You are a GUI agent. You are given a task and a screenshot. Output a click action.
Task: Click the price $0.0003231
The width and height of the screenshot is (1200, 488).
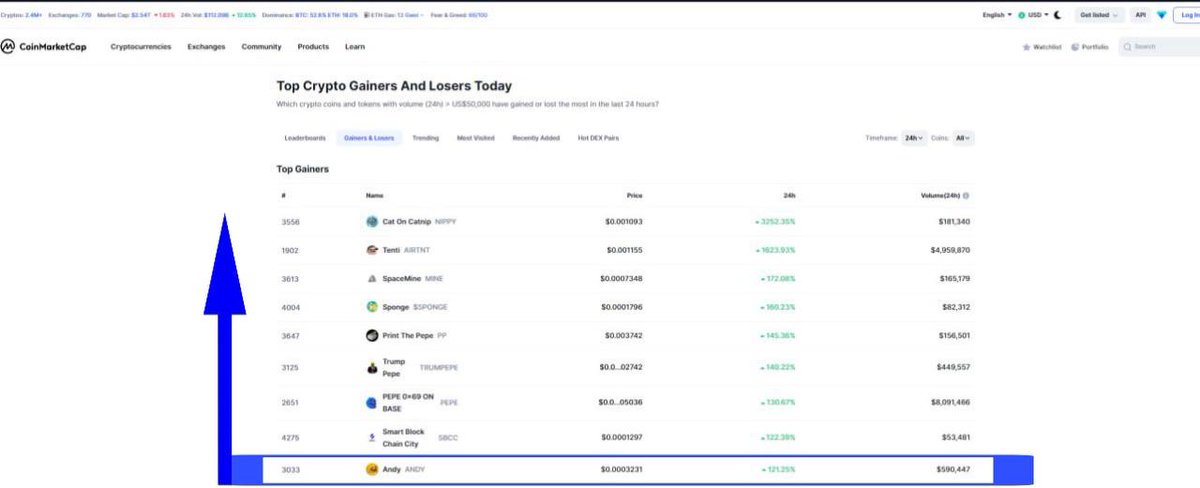(622, 469)
